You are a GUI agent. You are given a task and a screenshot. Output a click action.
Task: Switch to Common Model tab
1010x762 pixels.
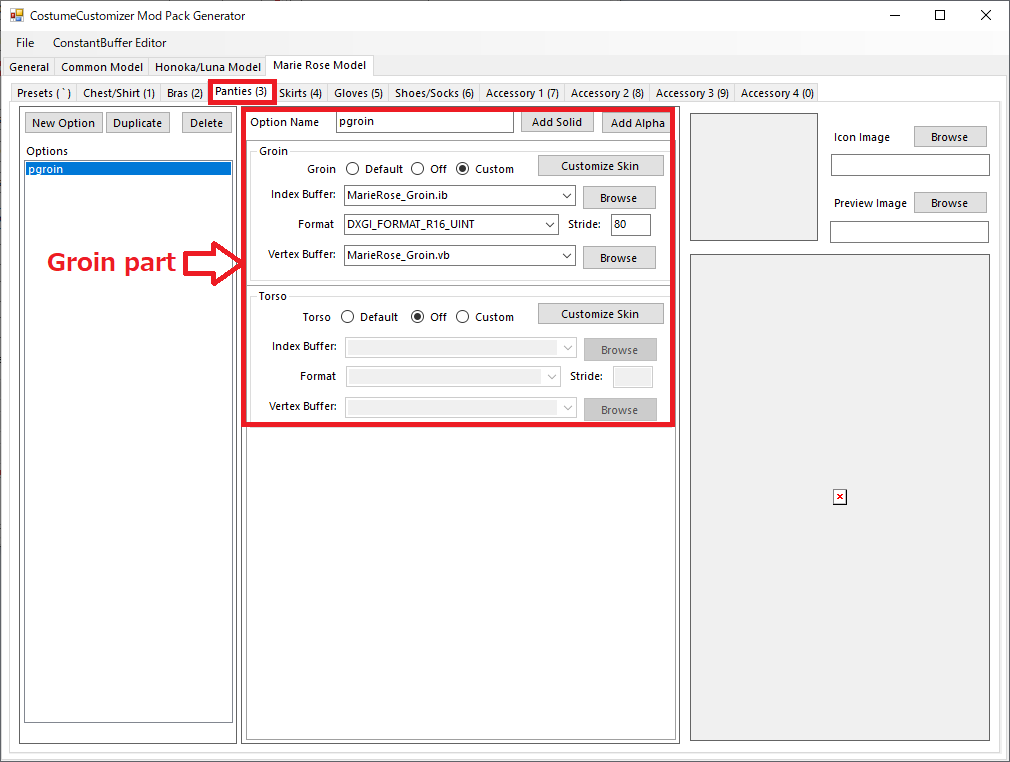(x=102, y=67)
